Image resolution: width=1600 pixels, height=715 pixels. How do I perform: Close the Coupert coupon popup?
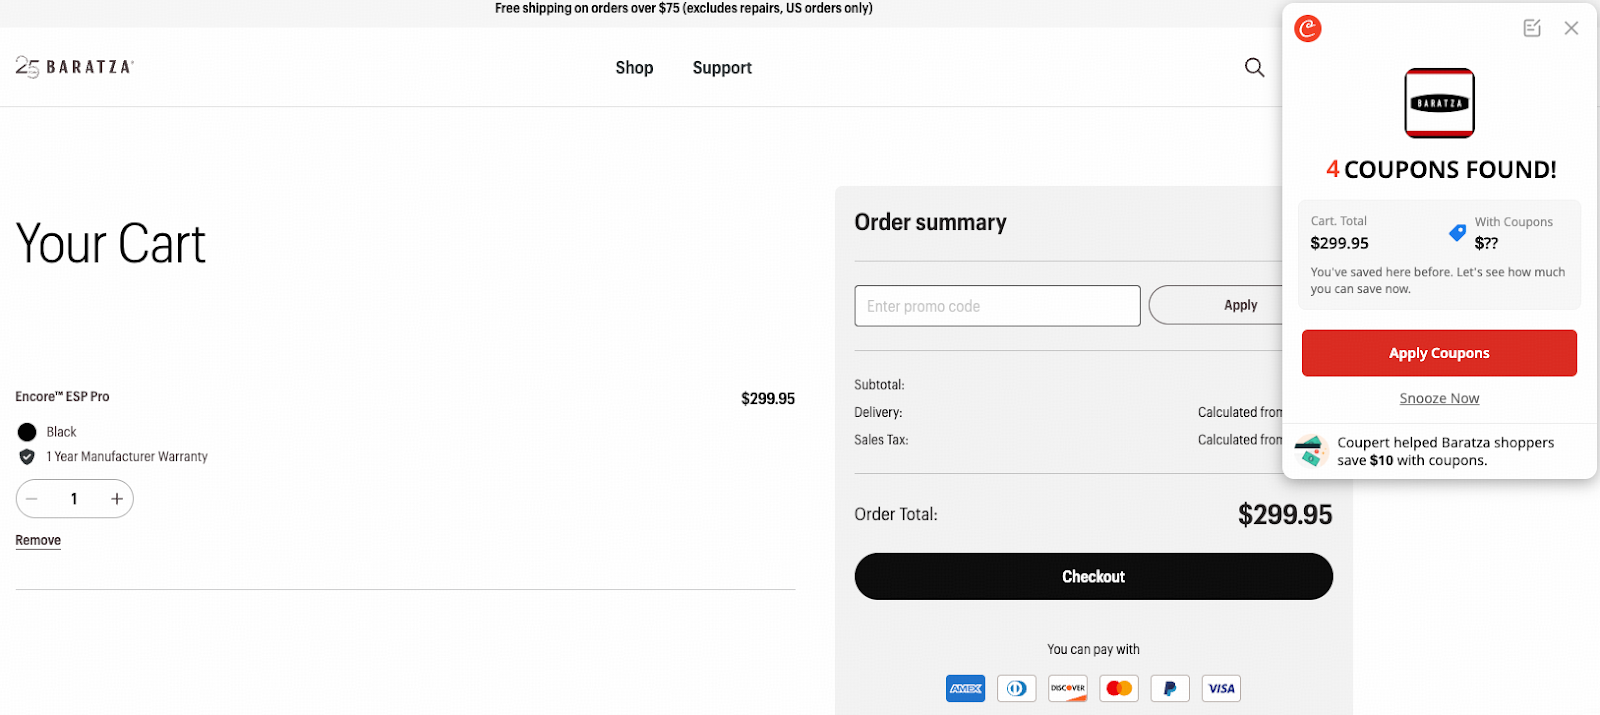(1571, 28)
